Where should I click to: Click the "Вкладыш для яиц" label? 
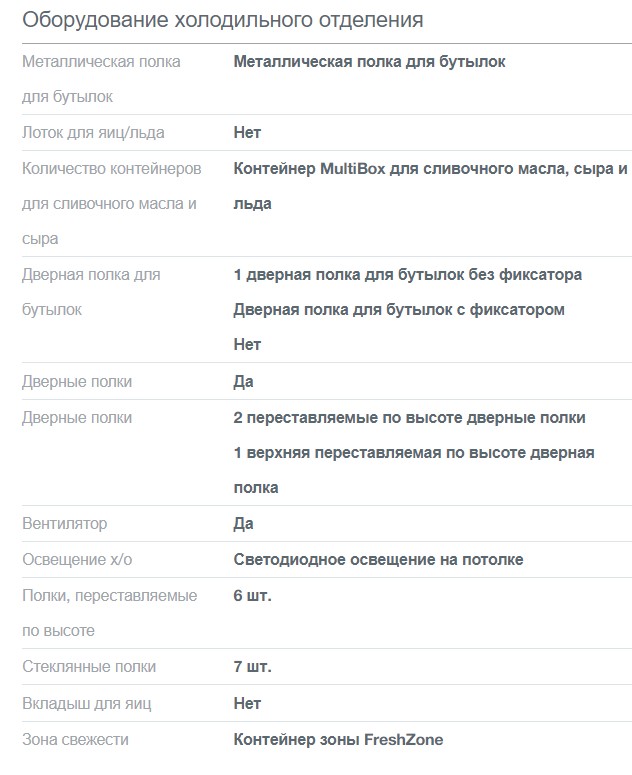(x=86, y=703)
